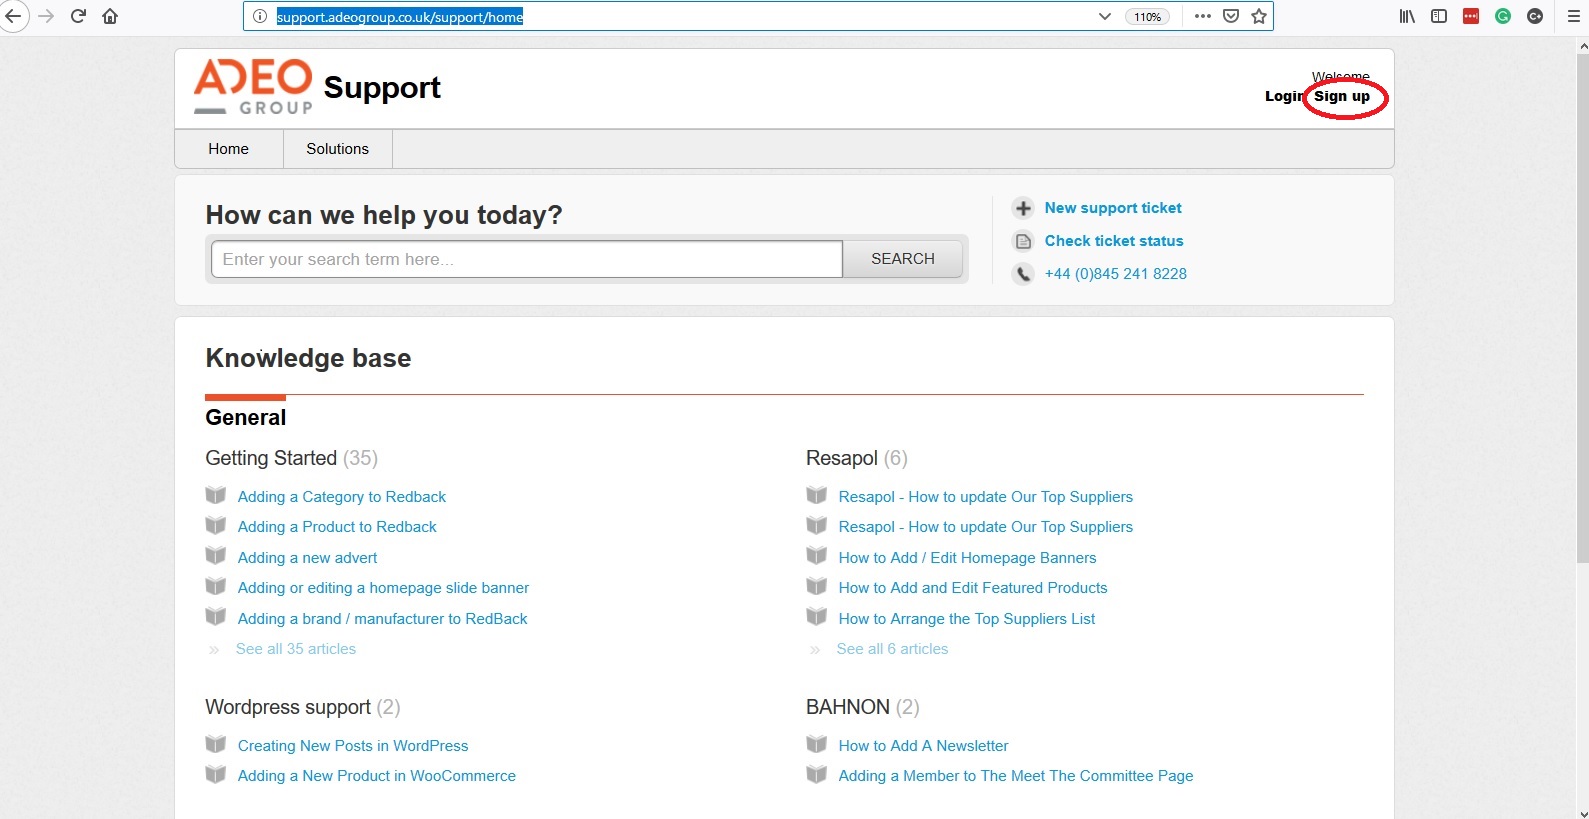Image resolution: width=1589 pixels, height=819 pixels.
Task: Open Adding a Member to Meet The Committee Page
Action: pos(1016,776)
